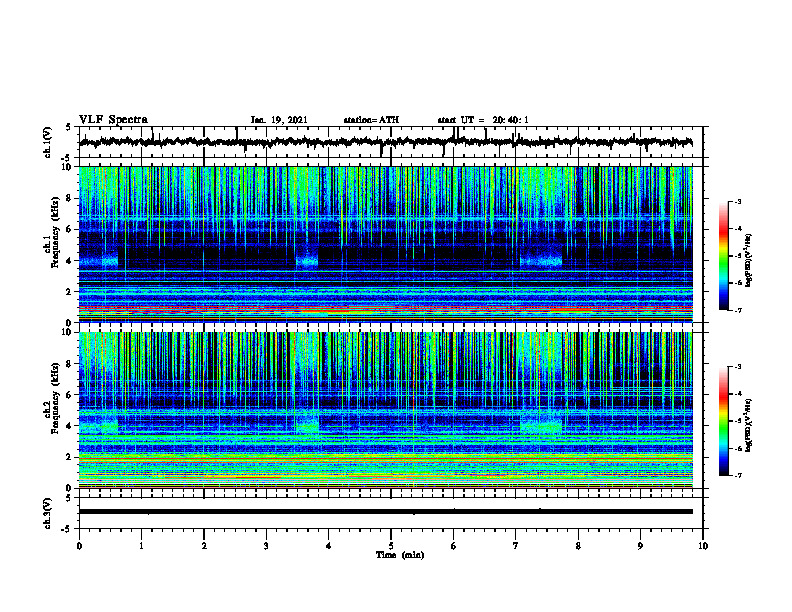Select the date text "Jan. 19, 2021"

point(279,120)
